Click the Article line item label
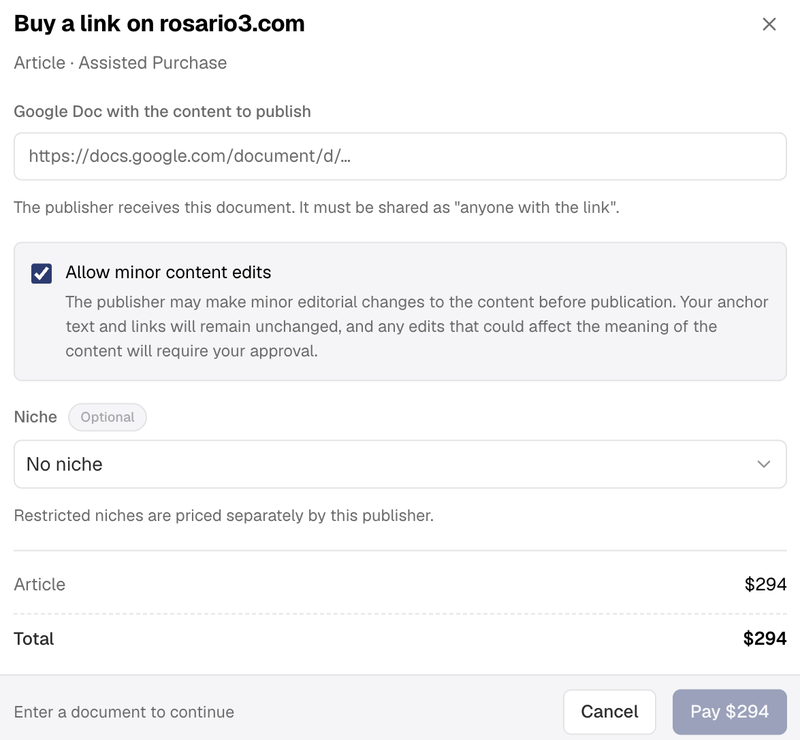800x740 pixels. tap(40, 584)
